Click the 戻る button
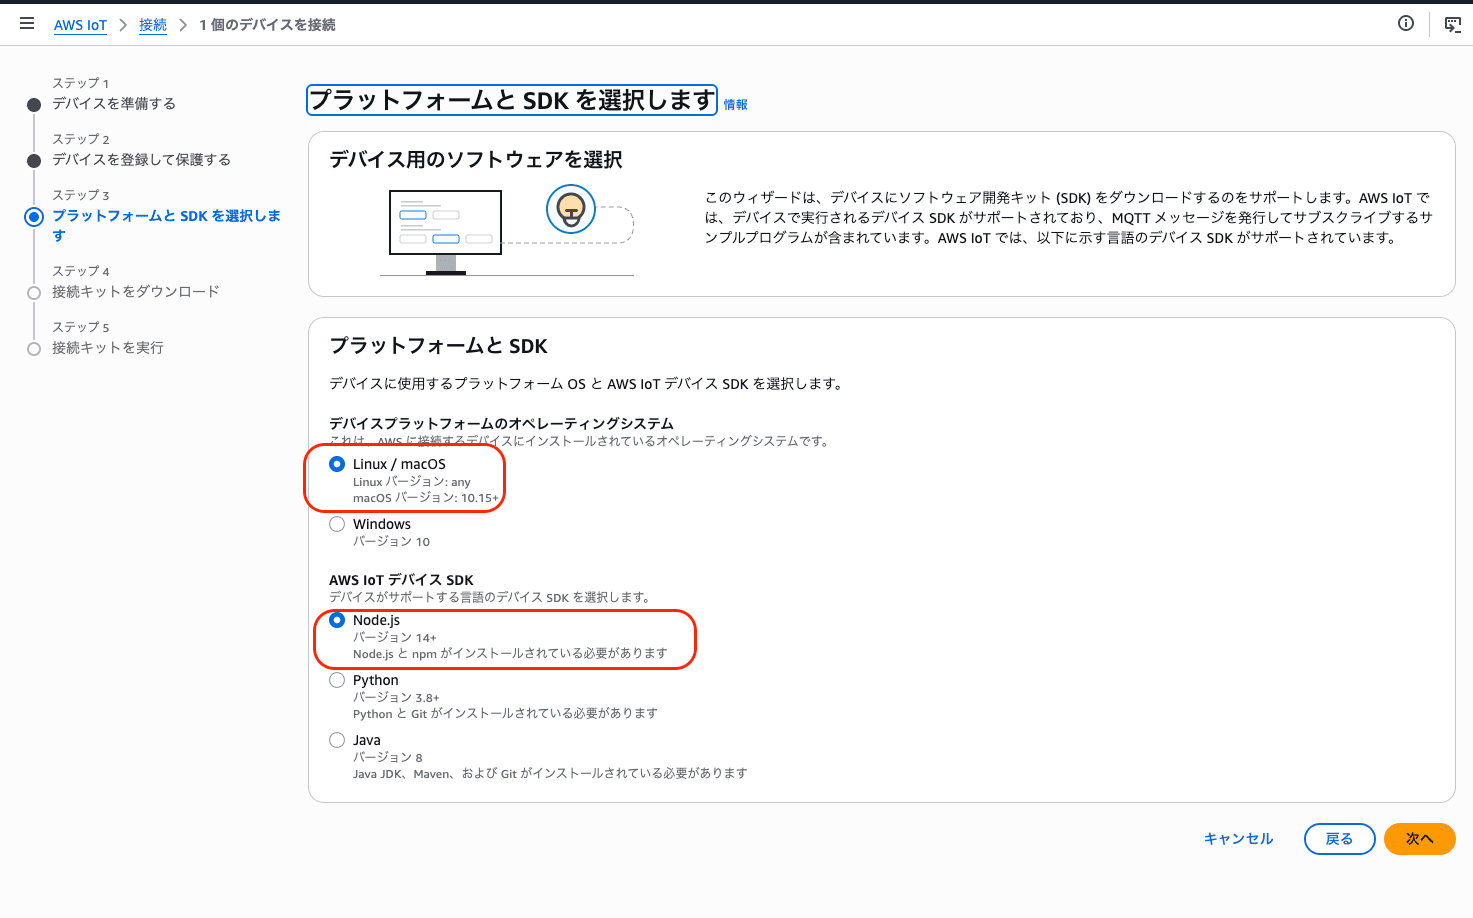 pos(1340,839)
